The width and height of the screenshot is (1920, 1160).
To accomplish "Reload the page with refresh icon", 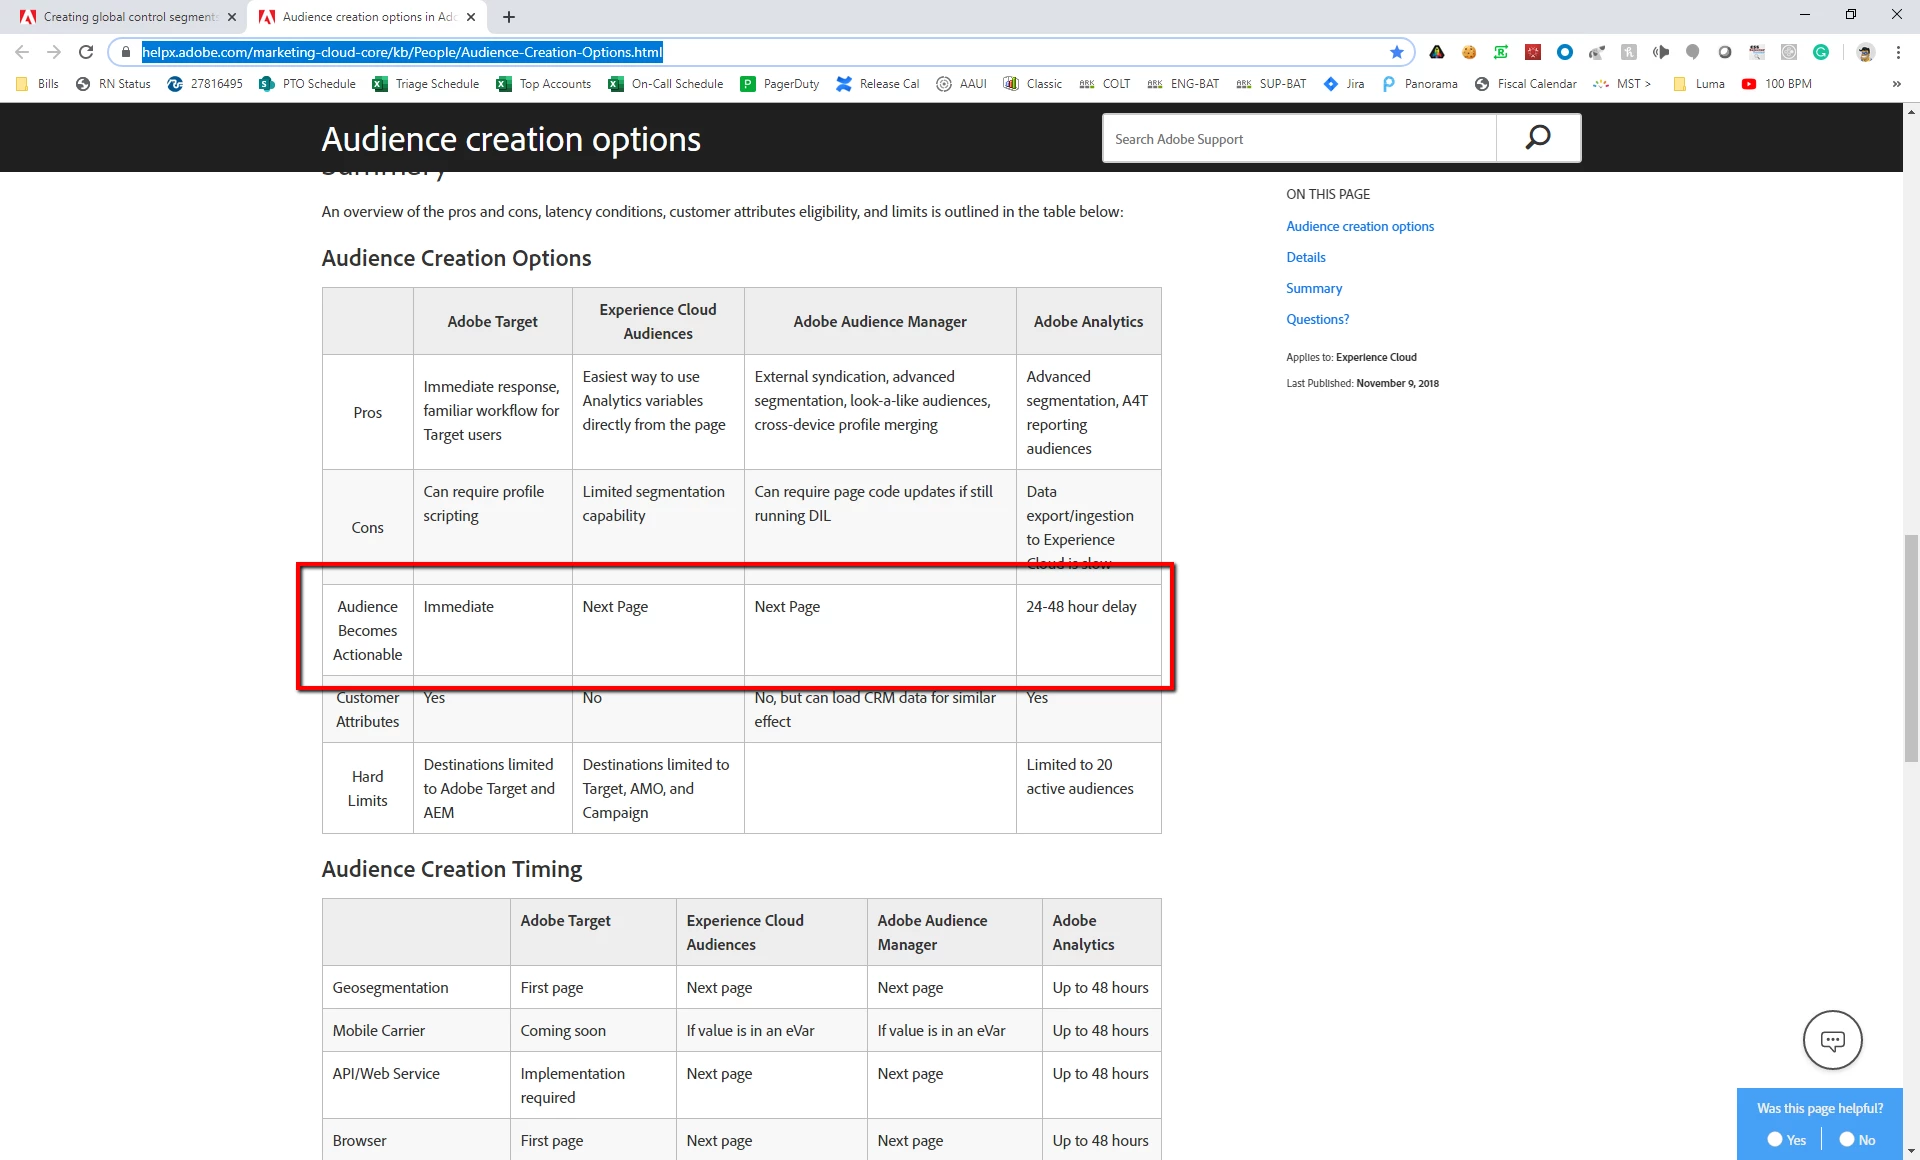I will tap(86, 52).
